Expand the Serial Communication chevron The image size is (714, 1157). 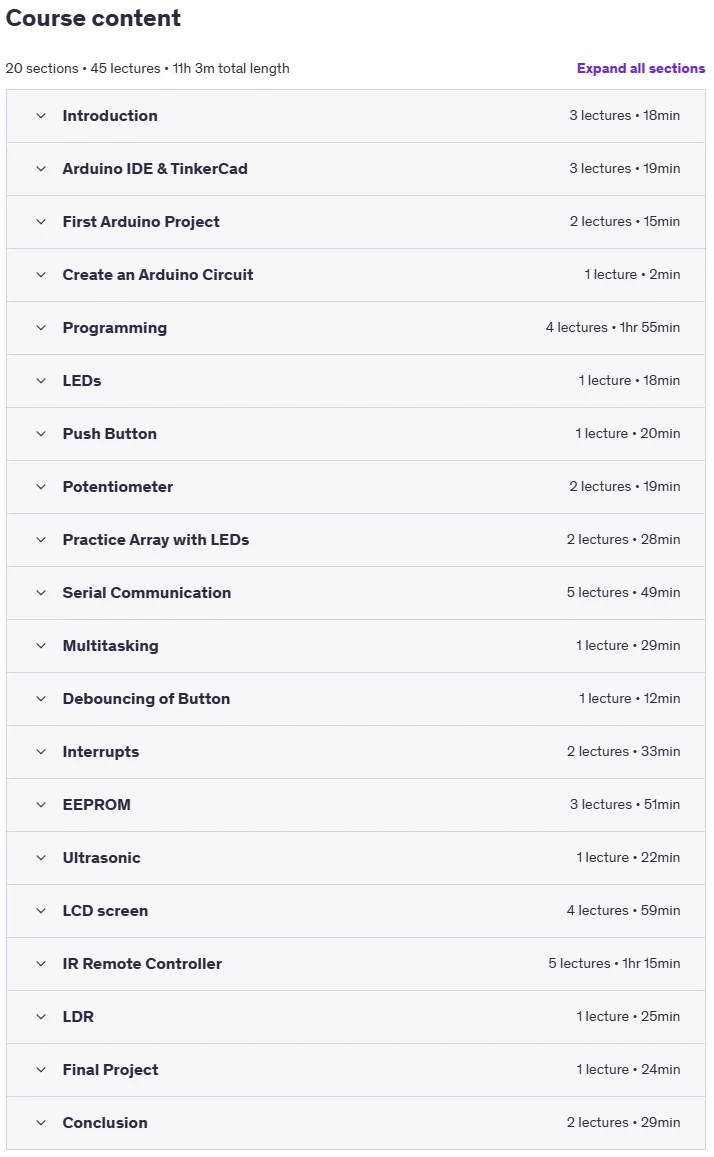point(41,593)
